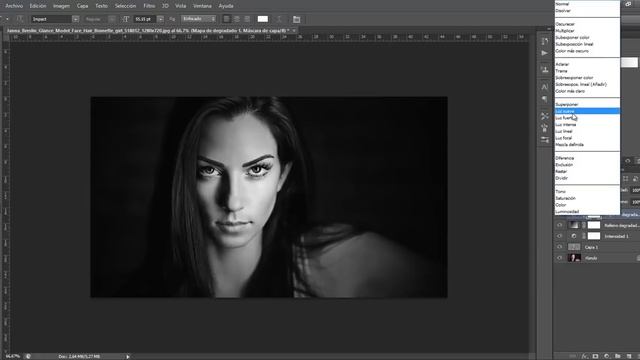
Task: Open the Brush panel icon
Action: coord(544,128)
